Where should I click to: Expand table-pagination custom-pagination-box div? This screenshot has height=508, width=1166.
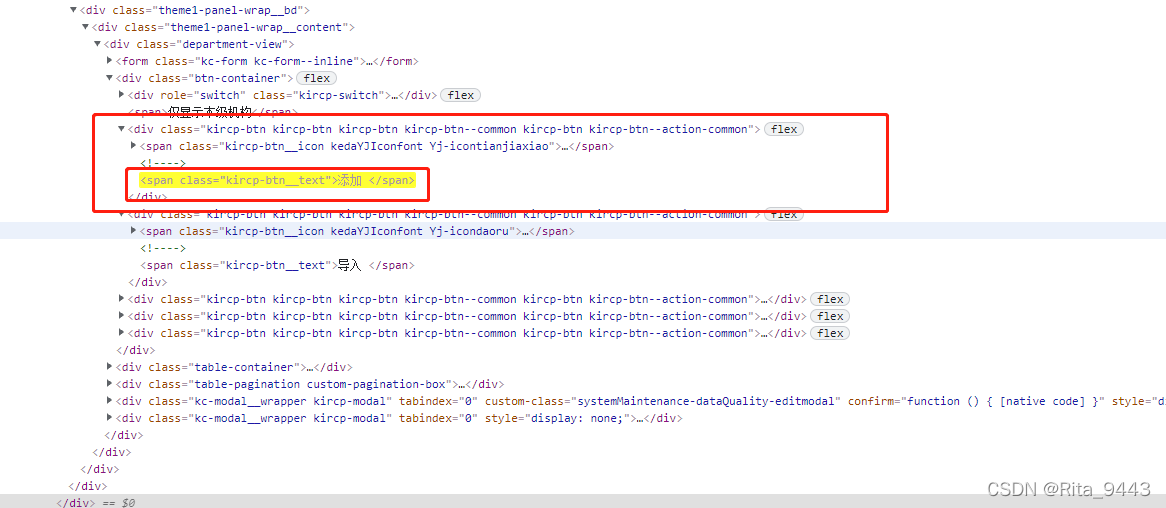(x=109, y=385)
